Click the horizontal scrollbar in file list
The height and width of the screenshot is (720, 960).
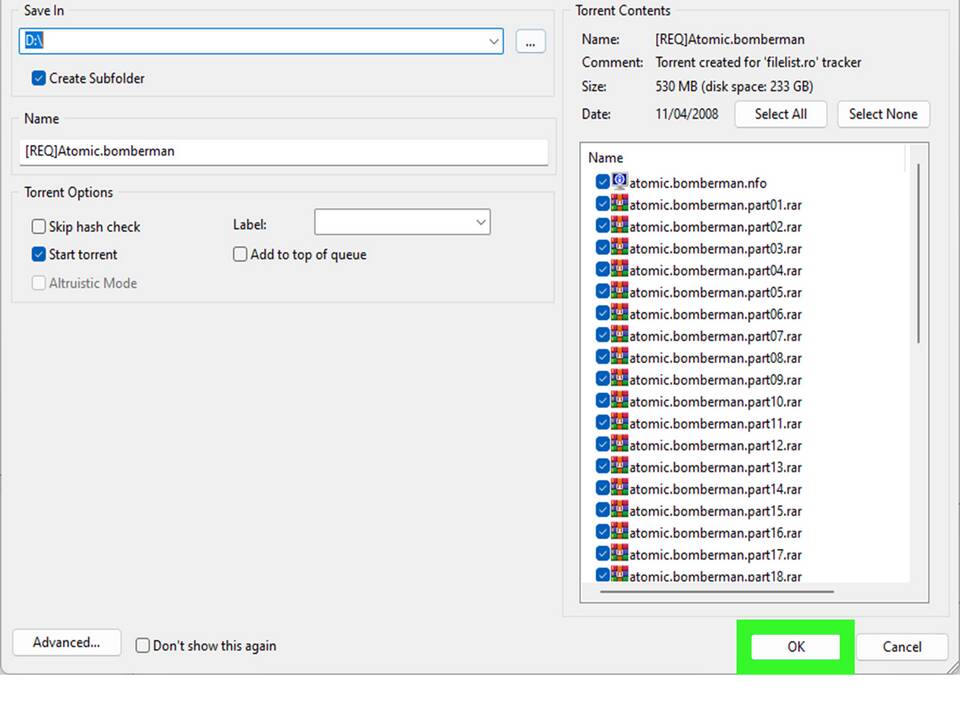click(717, 591)
